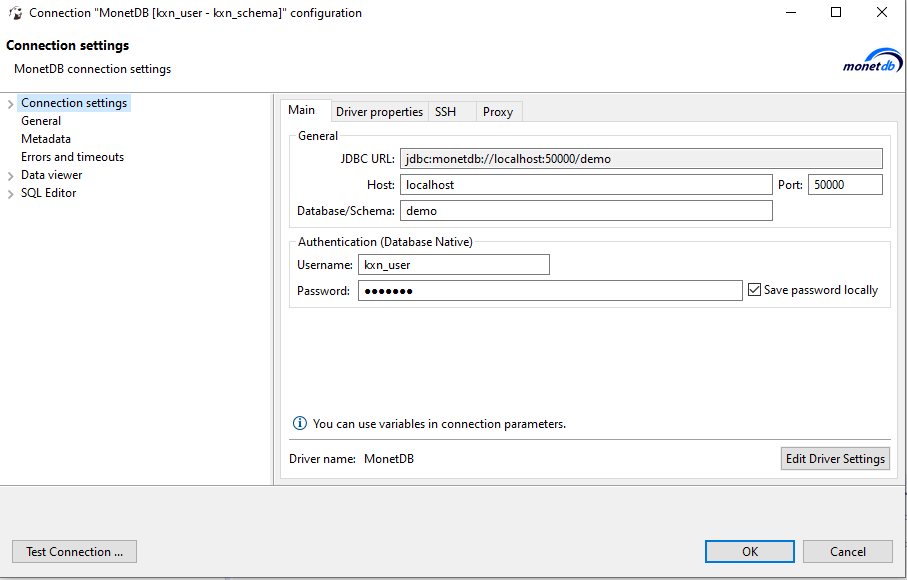This screenshot has height=580, width=907.
Task: Click 'Authentication (Database Native)' group label
Action: coord(385,242)
